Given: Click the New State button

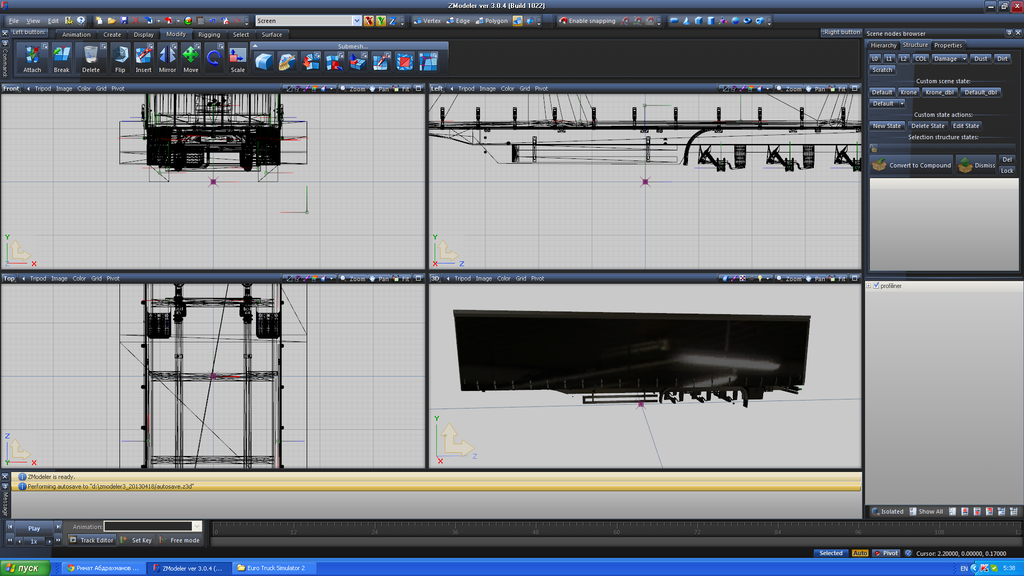Looking at the screenshot, I should pyautogui.click(x=886, y=126).
